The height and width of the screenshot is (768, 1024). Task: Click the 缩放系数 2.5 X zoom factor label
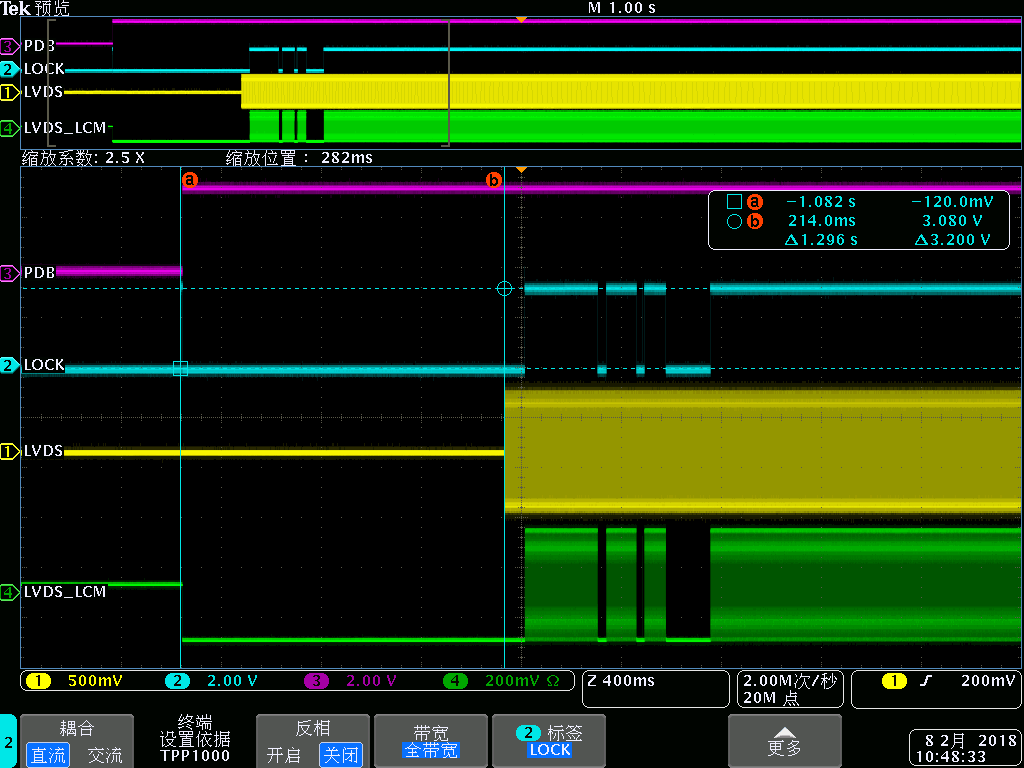[x=83, y=158]
